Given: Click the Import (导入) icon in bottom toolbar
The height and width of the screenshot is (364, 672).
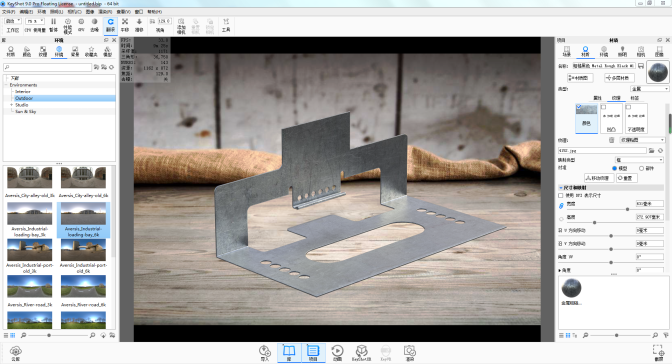Looking at the screenshot, I should [265, 353].
